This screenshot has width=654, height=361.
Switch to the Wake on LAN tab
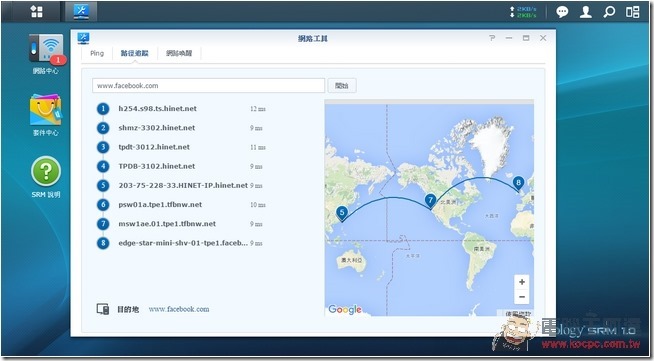pos(179,53)
